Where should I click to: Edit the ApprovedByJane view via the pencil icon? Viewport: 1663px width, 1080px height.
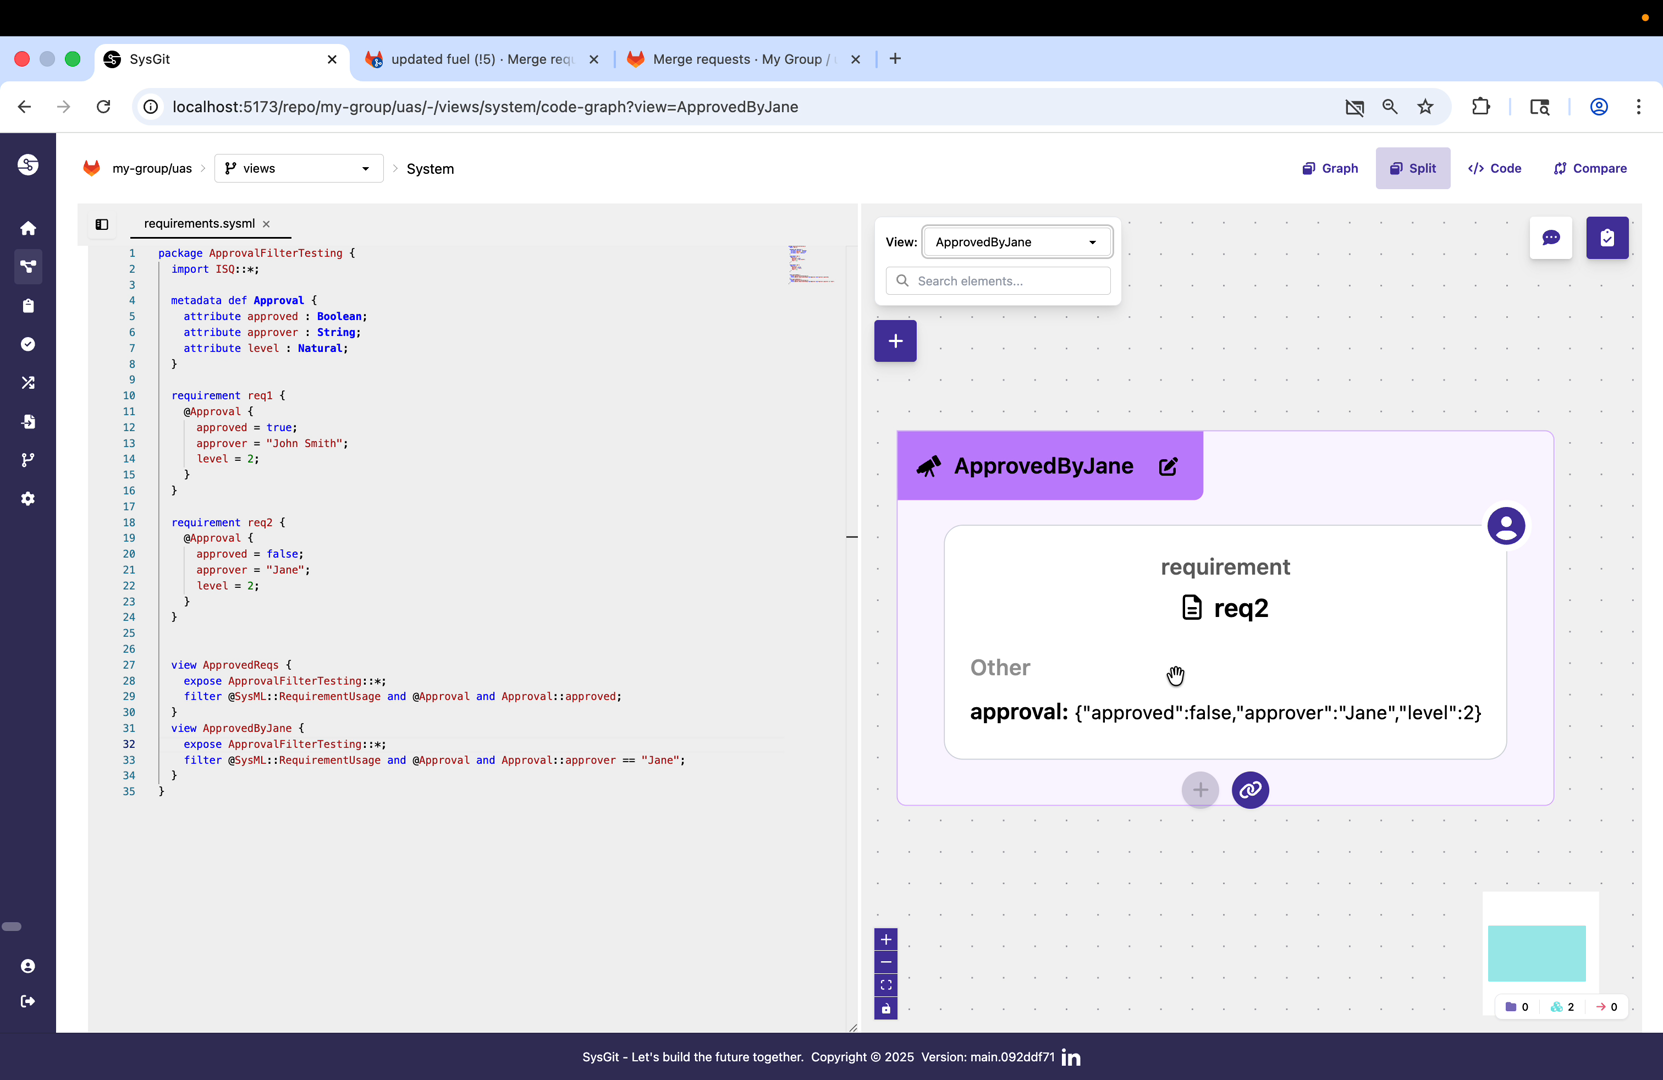point(1168,466)
